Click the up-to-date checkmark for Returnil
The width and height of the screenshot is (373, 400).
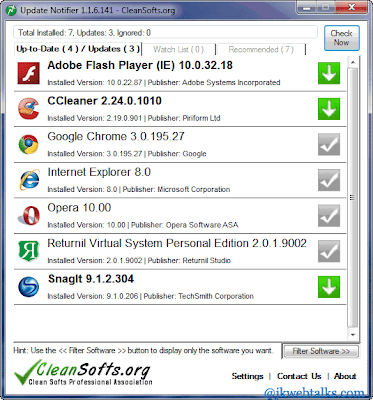329,251
